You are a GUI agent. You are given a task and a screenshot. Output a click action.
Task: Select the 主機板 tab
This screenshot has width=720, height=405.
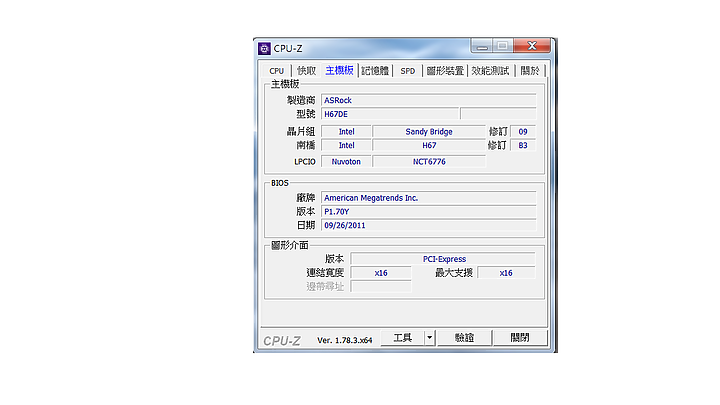click(339, 70)
